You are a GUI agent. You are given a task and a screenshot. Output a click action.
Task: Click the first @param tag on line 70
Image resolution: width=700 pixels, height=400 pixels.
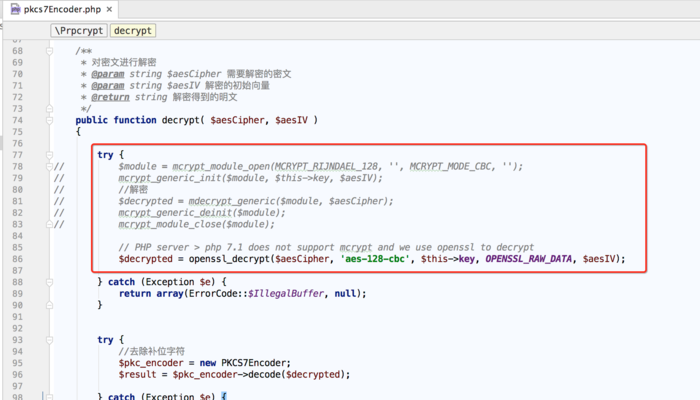coord(108,74)
